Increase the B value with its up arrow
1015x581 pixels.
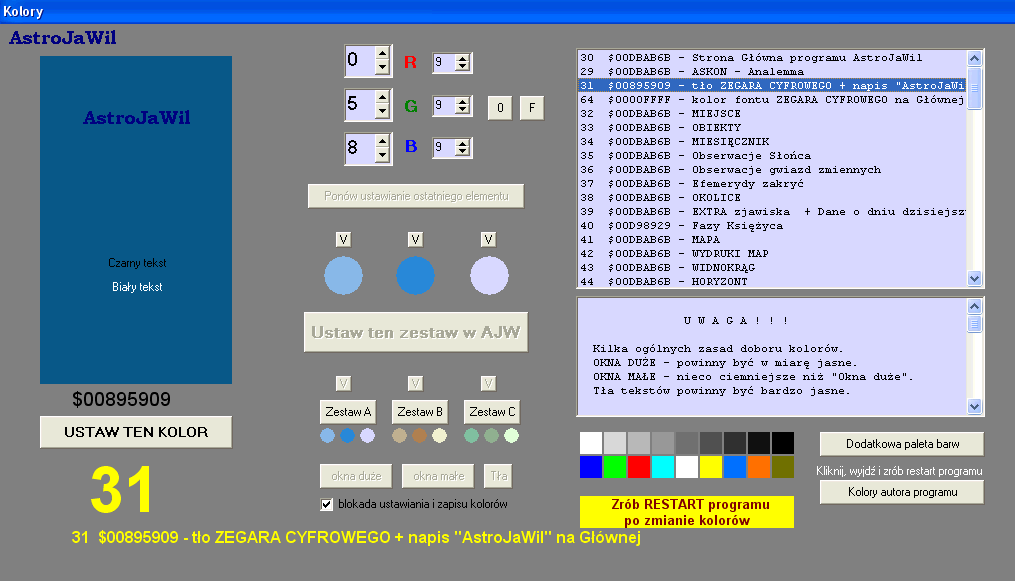click(382, 142)
